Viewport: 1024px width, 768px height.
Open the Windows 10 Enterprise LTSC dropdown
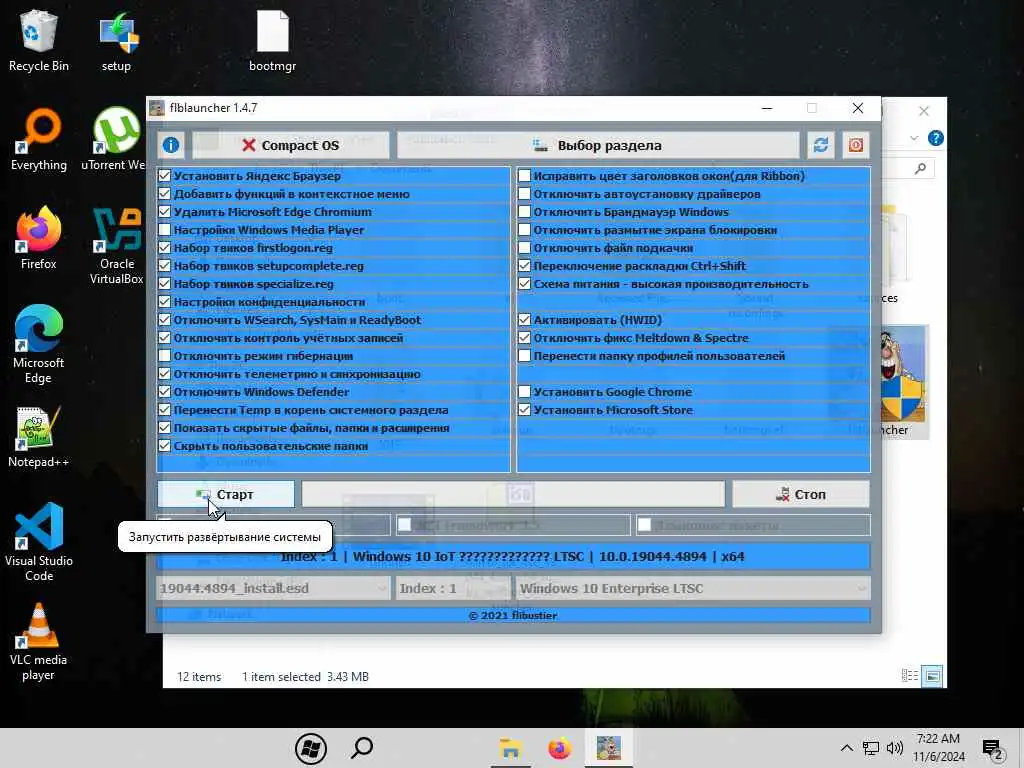[x=693, y=588]
